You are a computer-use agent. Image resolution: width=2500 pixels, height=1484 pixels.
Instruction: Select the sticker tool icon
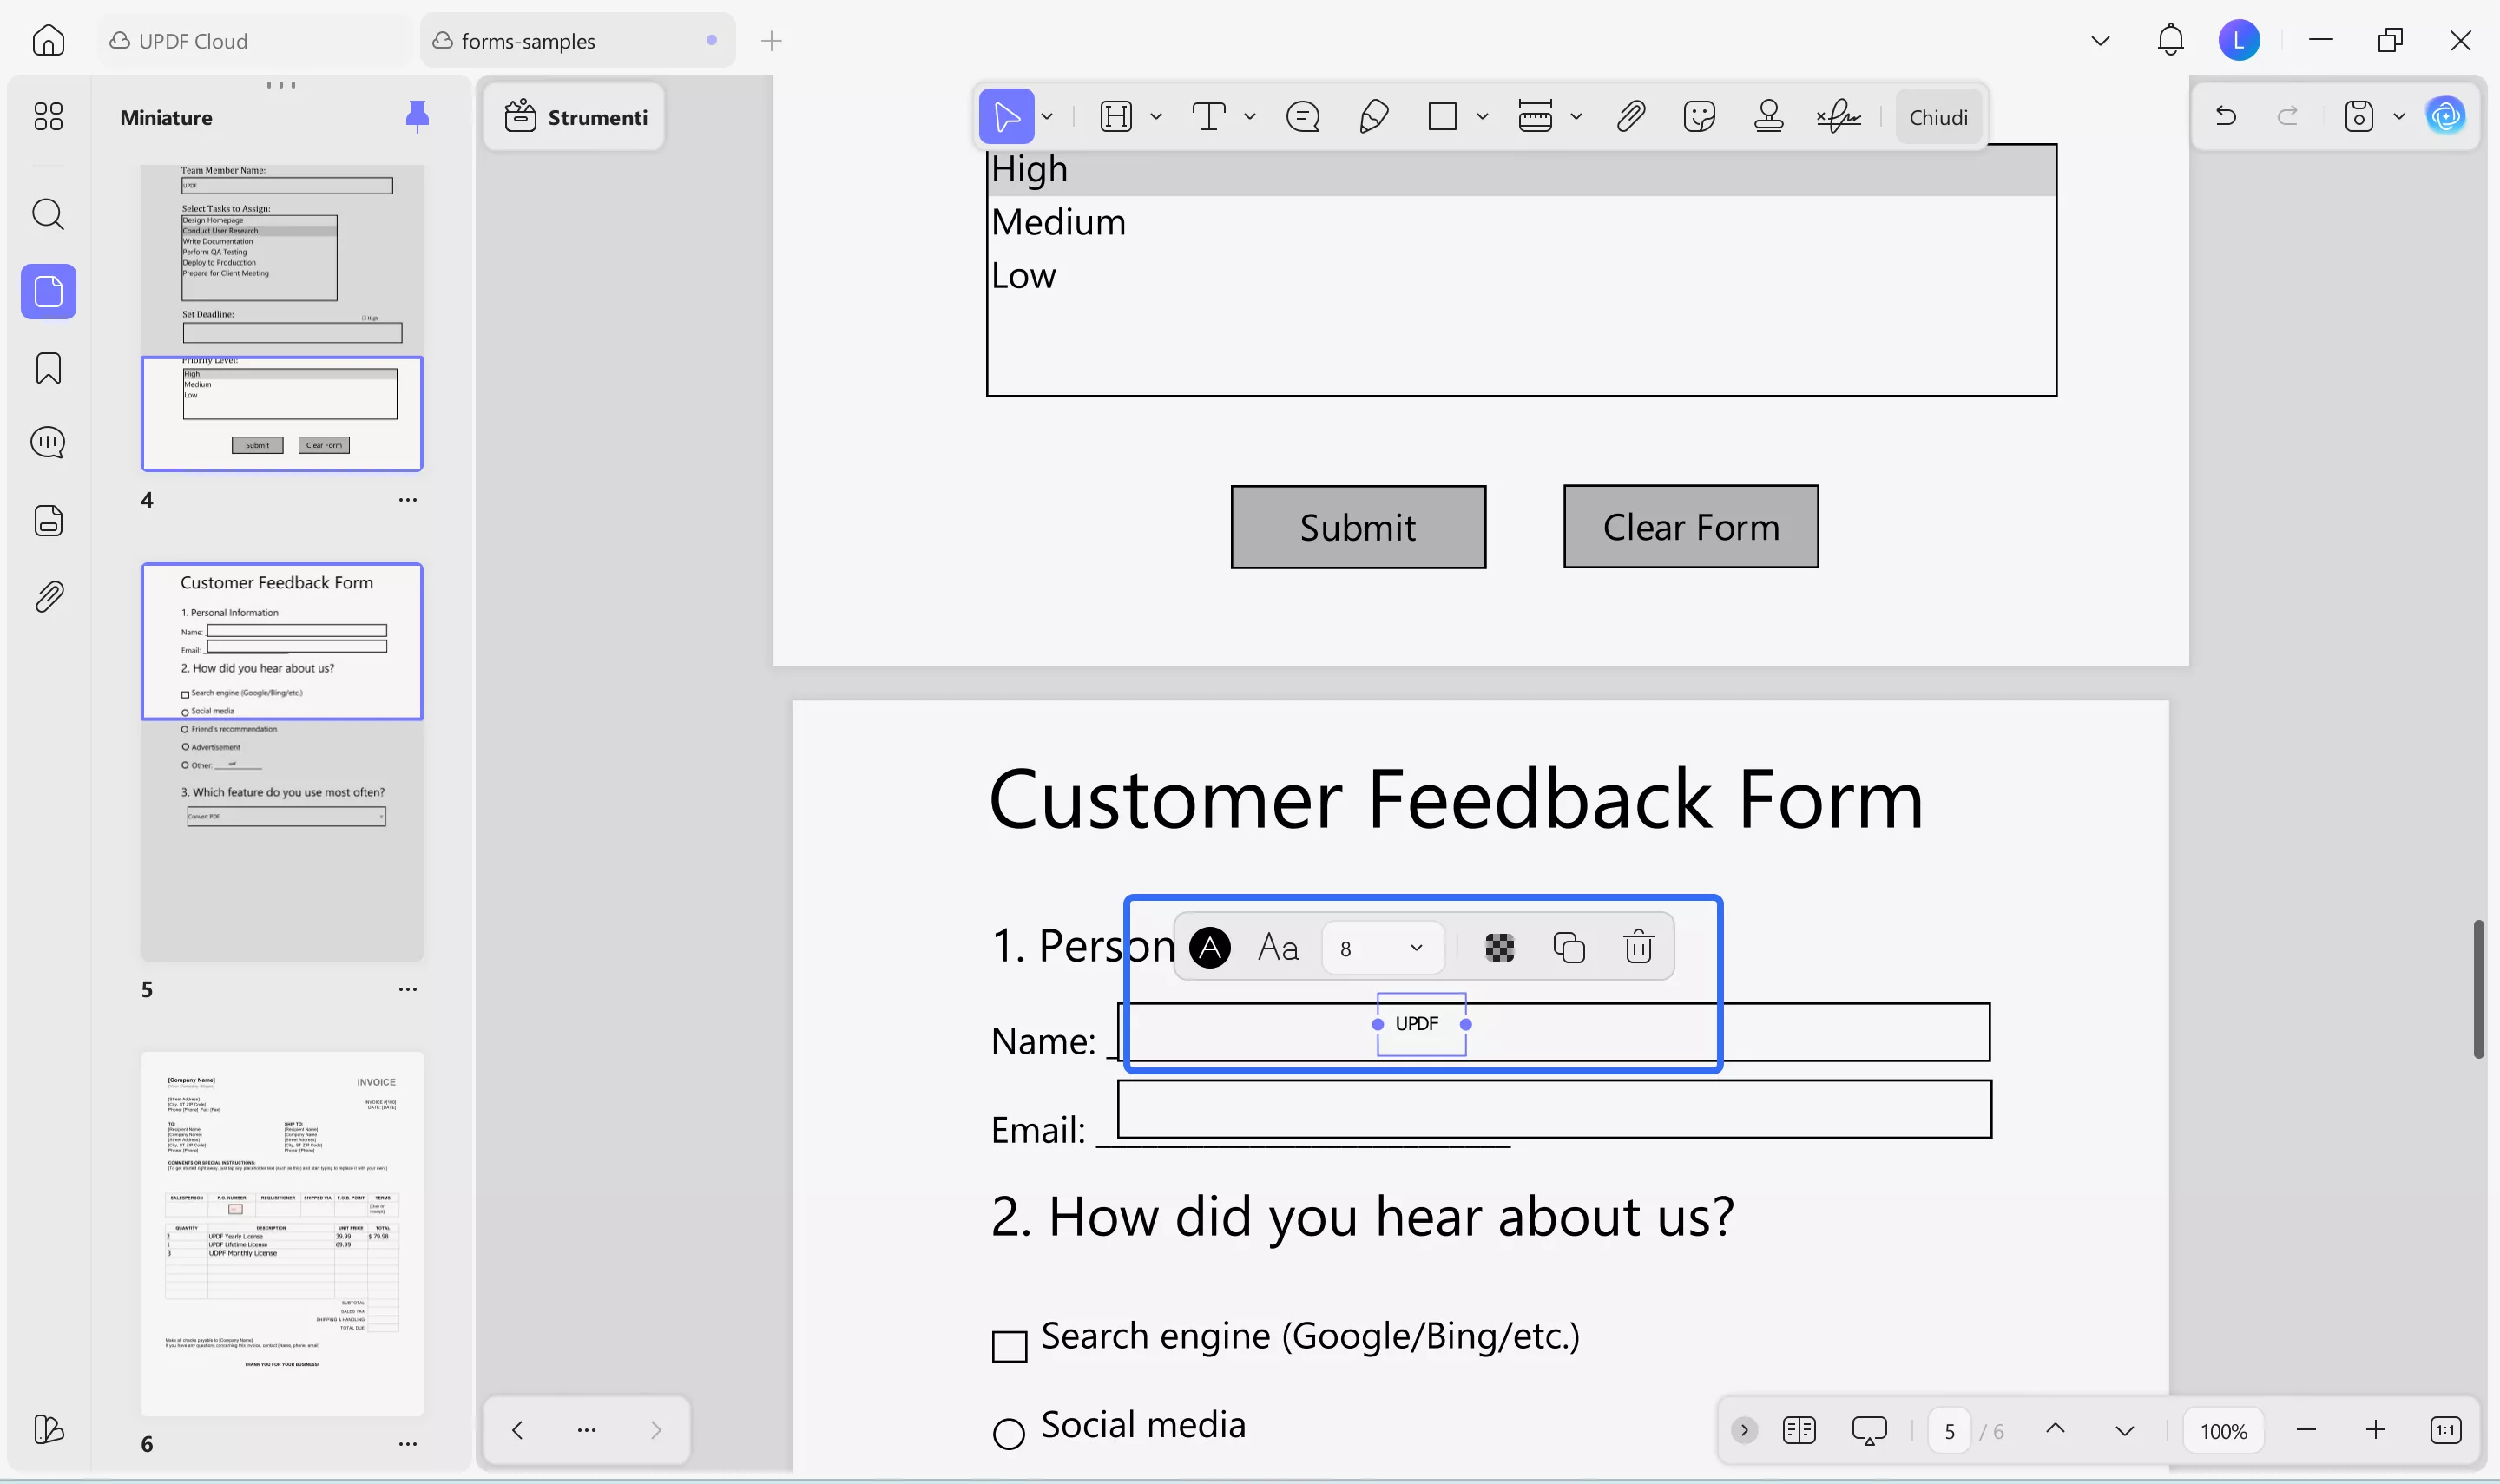click(1699, 117)
